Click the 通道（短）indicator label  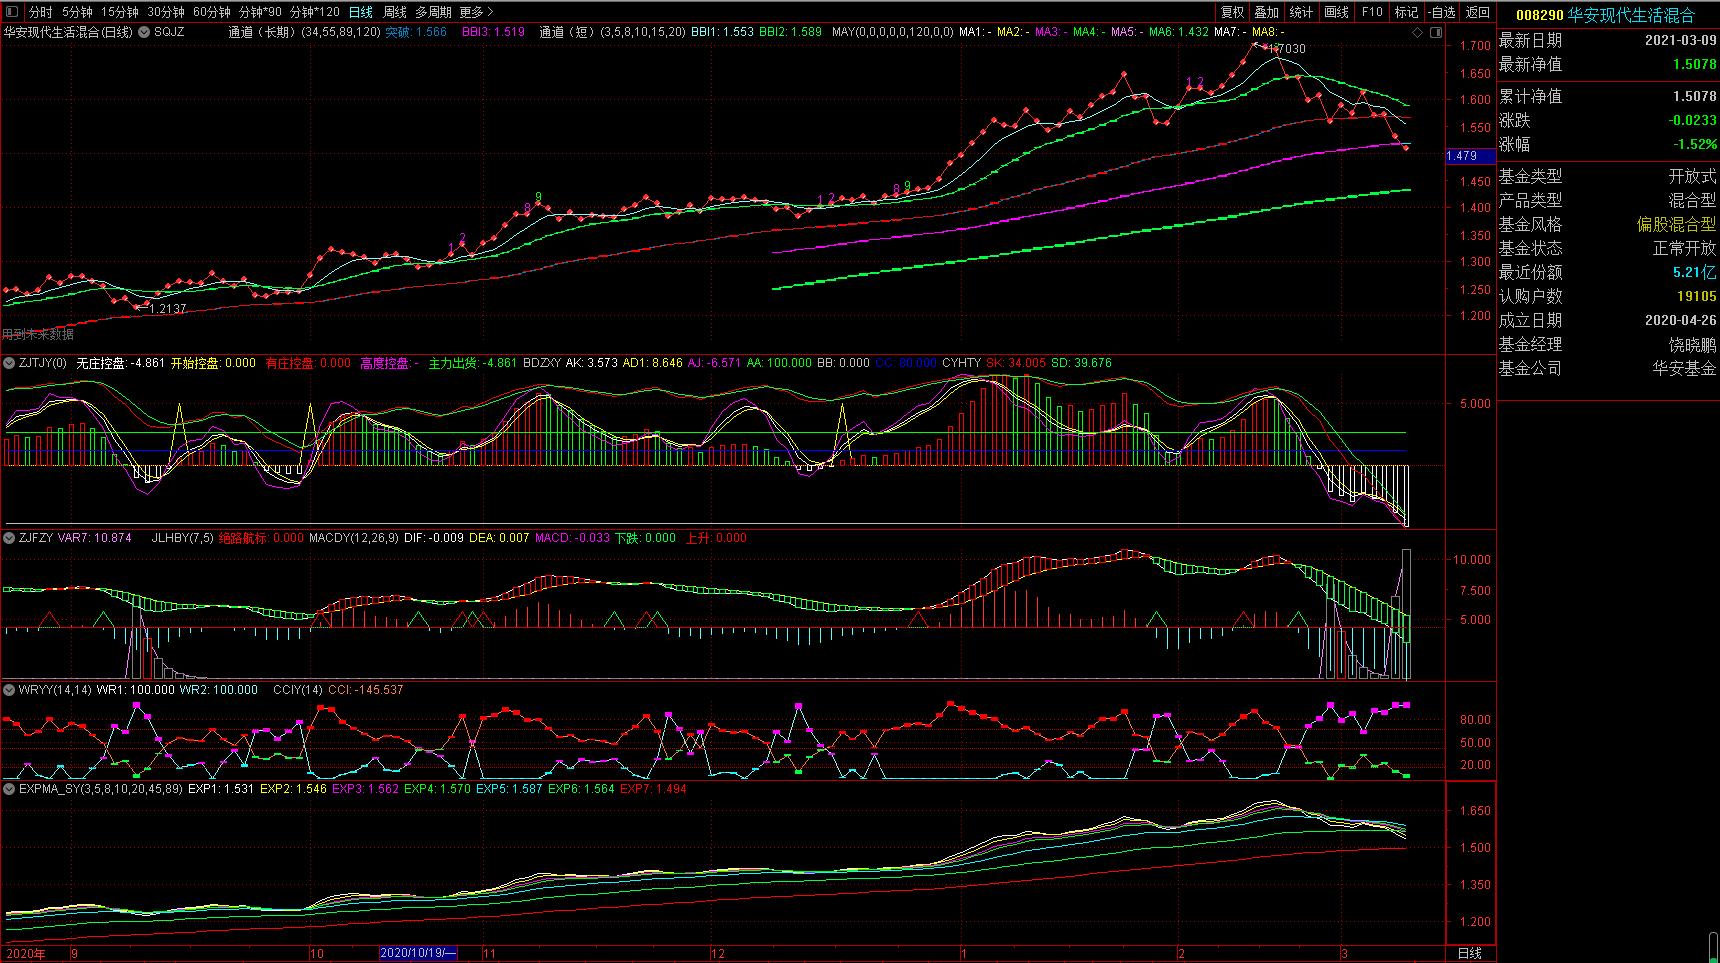pyautogui.click(x=612, y=32)
